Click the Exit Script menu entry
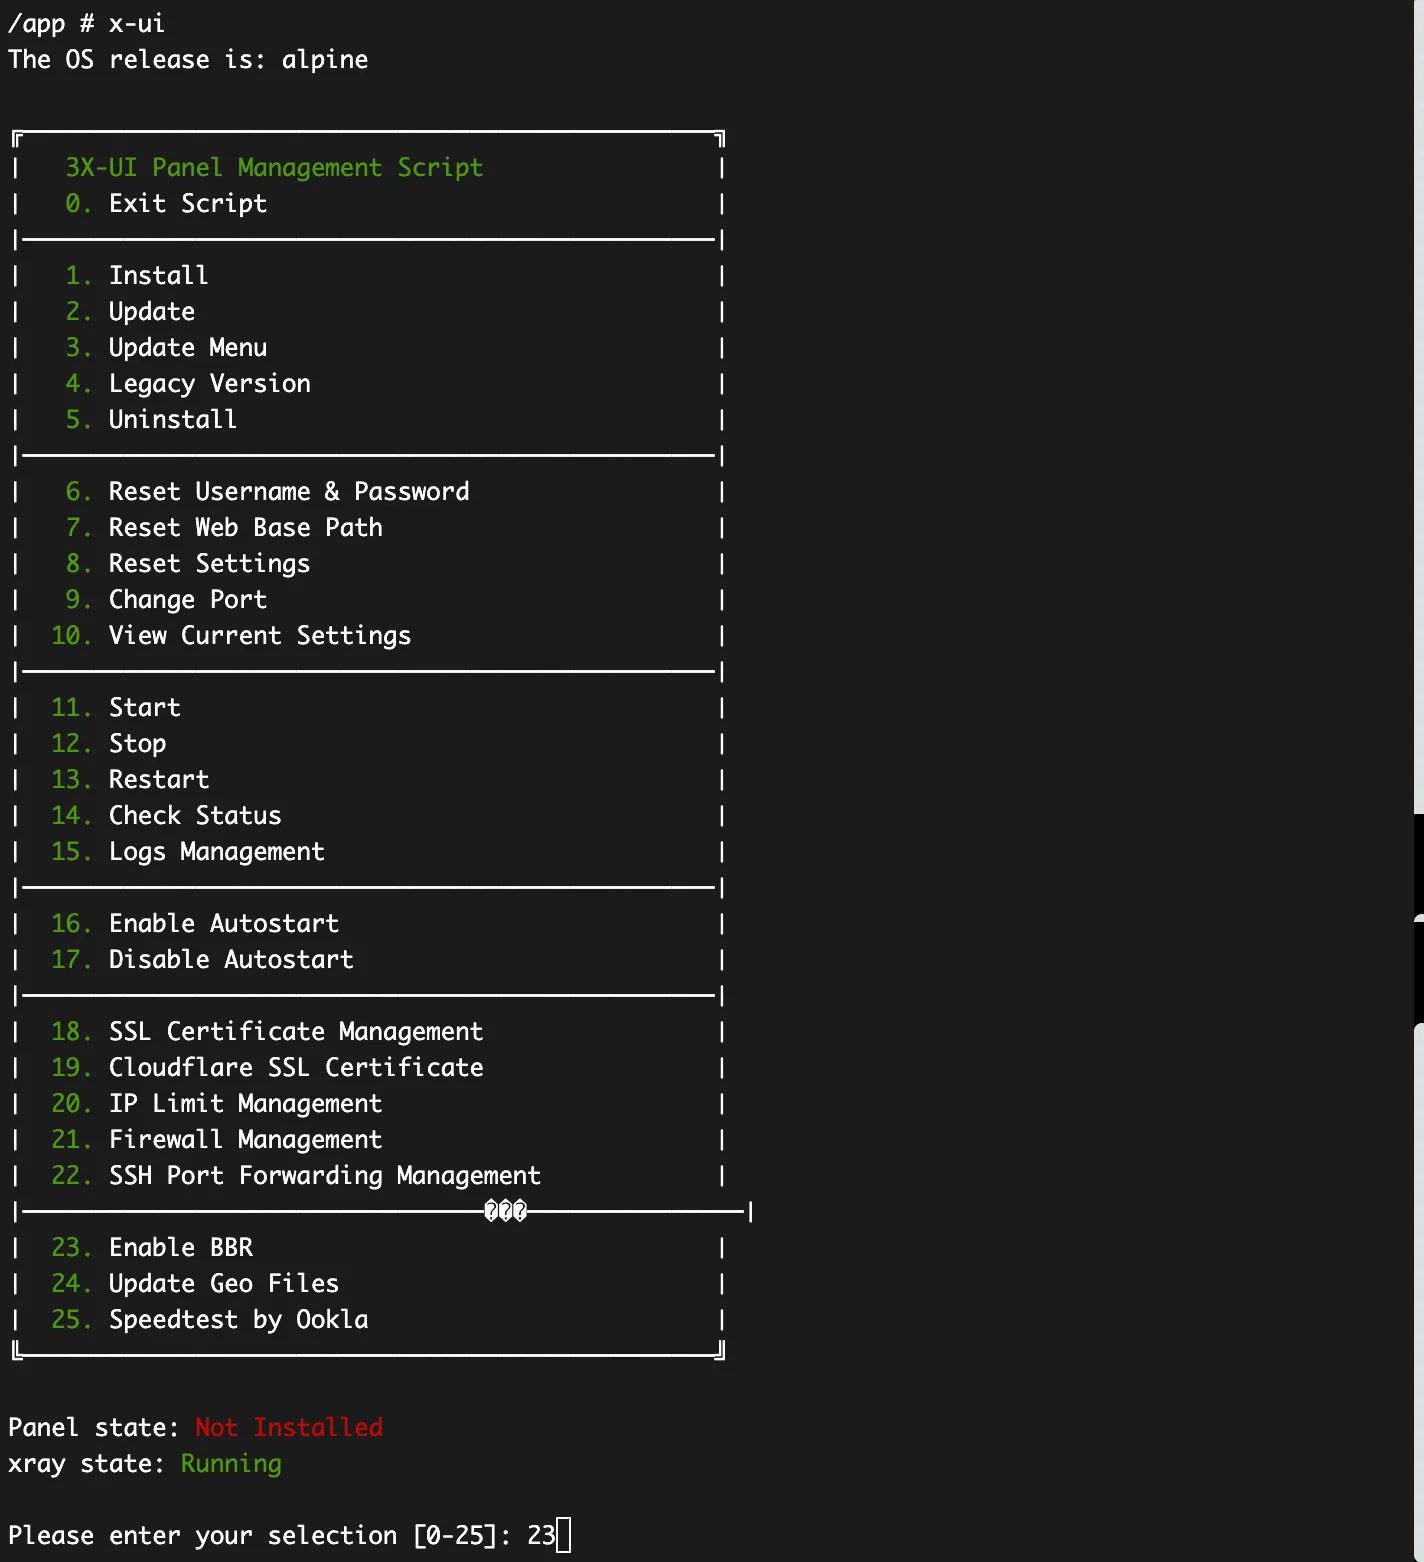 coord(187,203)
